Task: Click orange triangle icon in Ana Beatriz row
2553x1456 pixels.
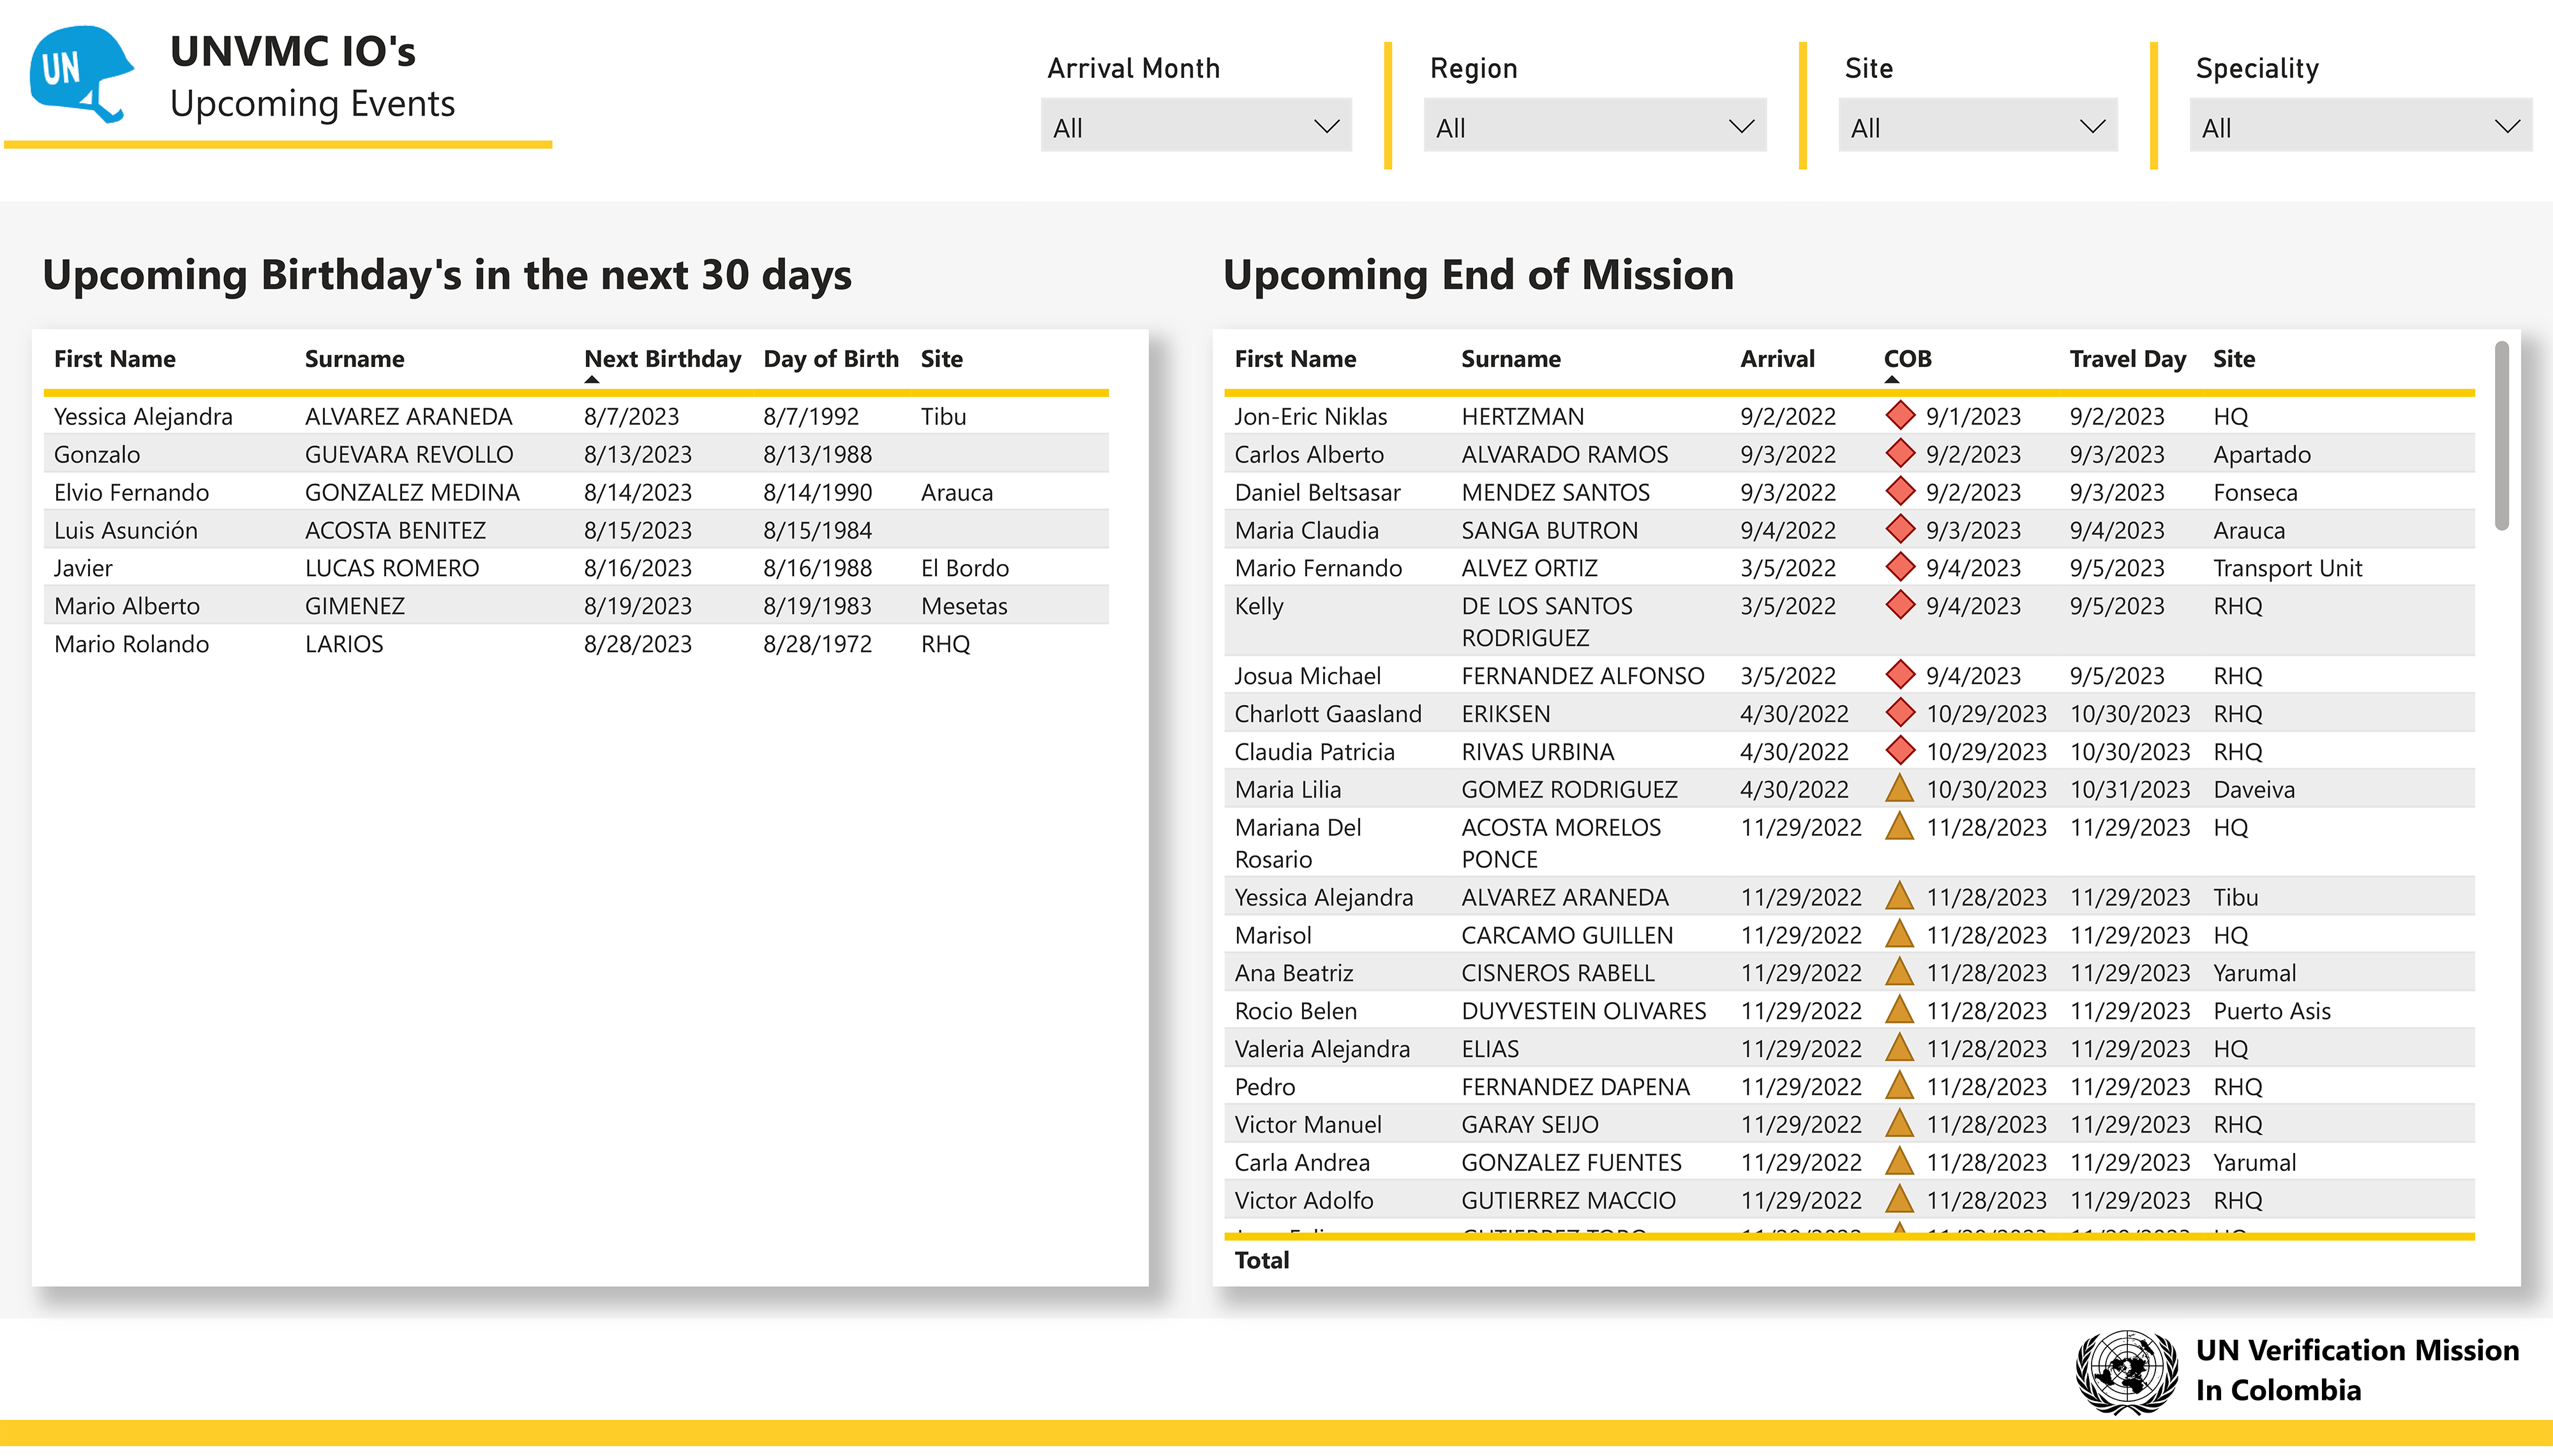Action: pos(1899,972)
